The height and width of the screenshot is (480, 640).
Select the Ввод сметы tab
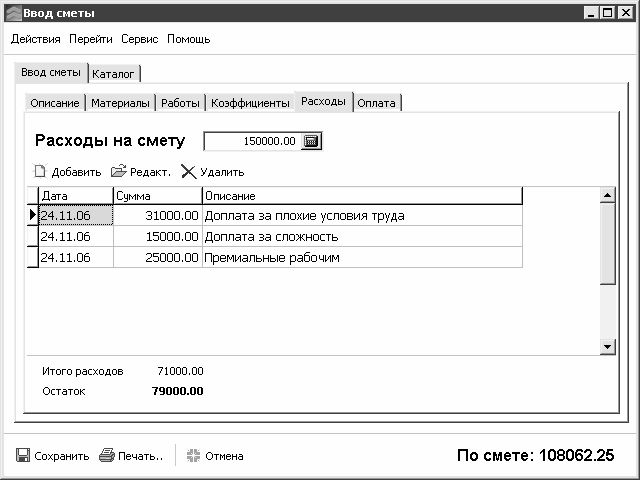pyautogui.click(x=51, y=73)
